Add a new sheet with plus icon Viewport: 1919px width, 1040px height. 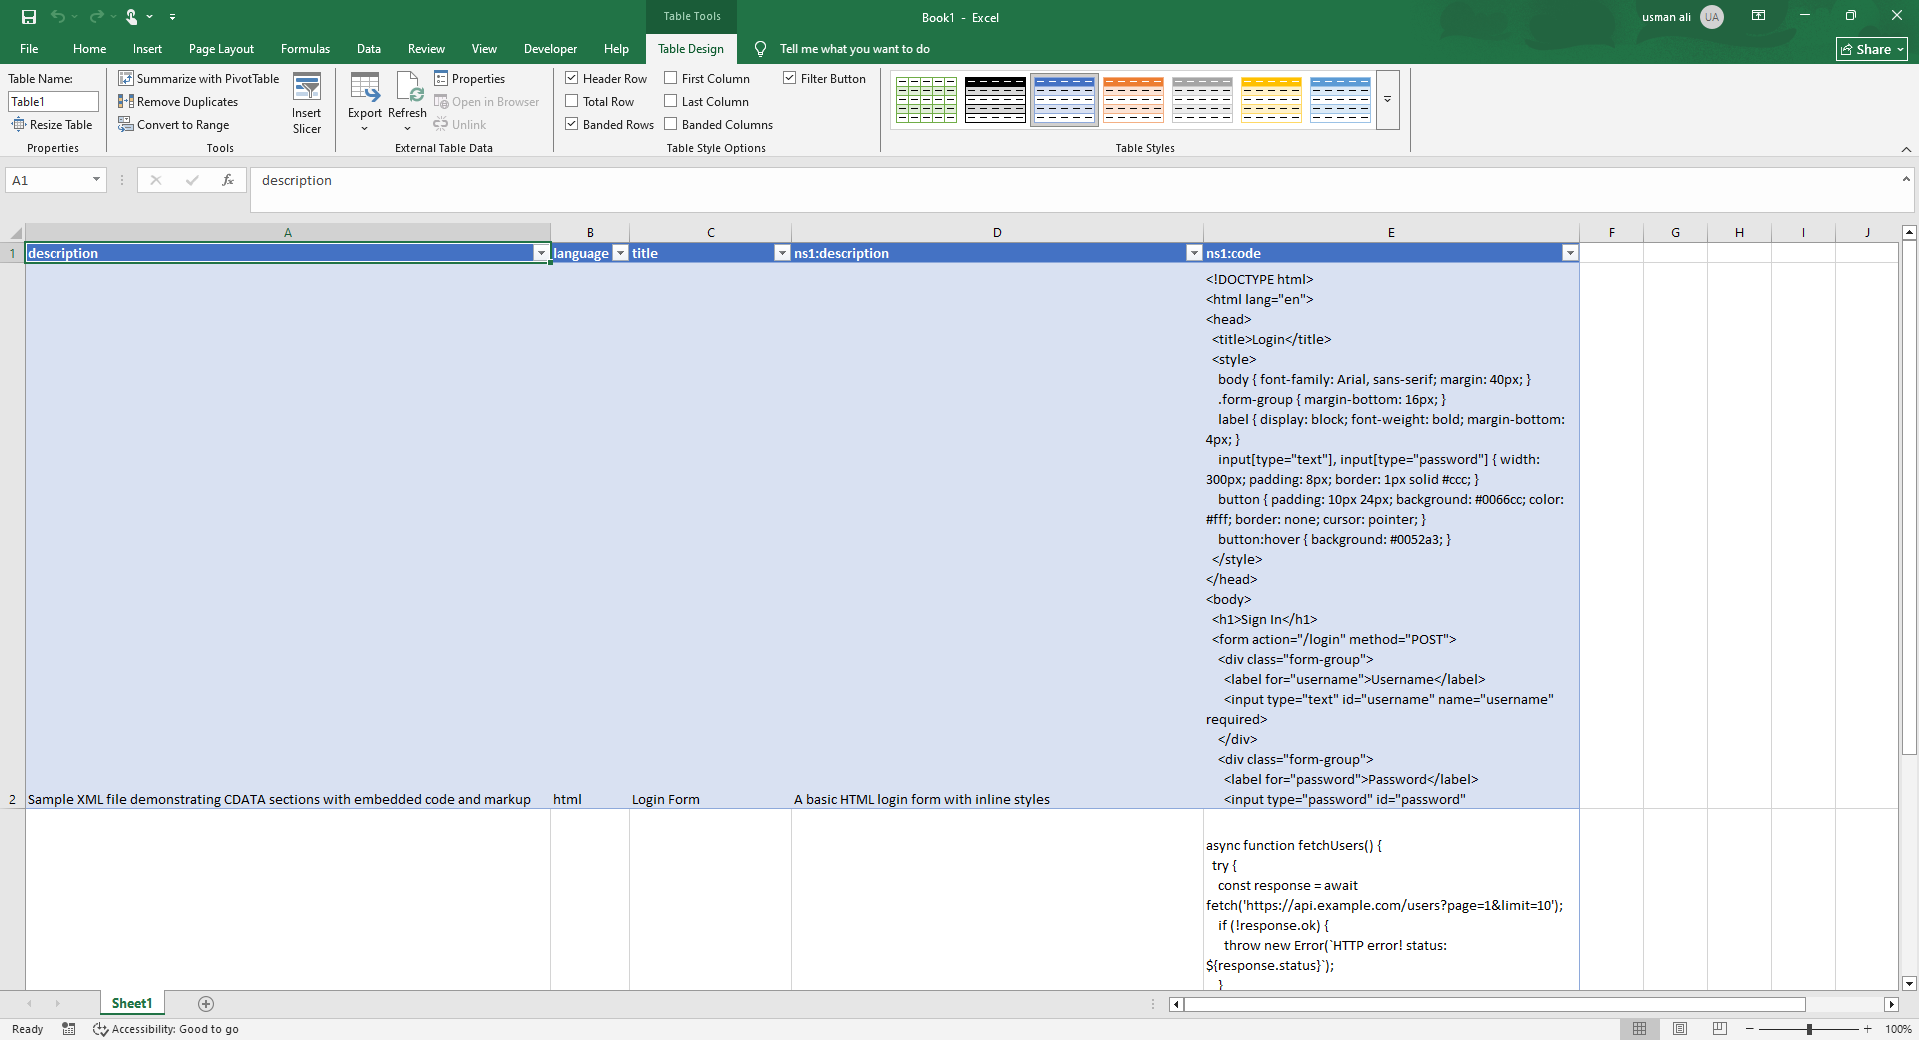tap(206, 1004)
